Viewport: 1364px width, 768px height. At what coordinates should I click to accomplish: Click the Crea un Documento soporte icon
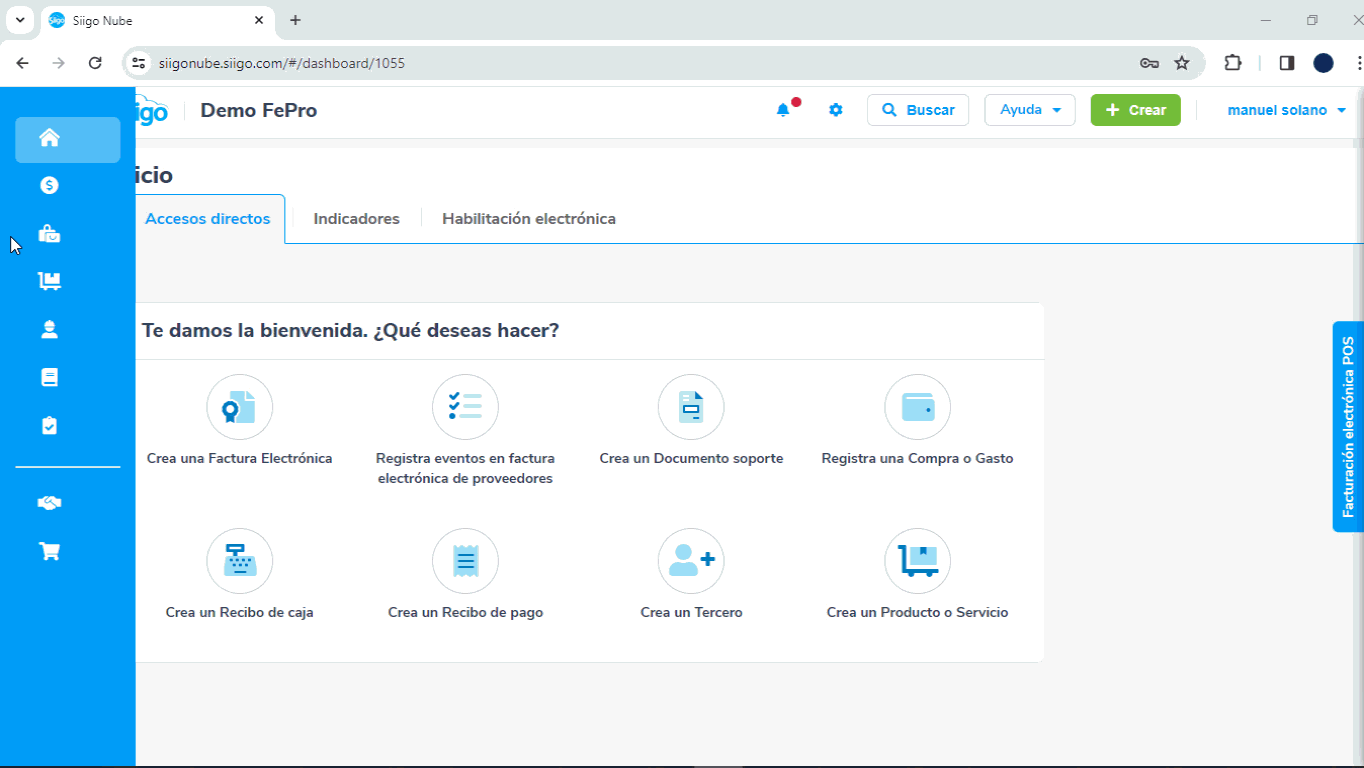691,407
